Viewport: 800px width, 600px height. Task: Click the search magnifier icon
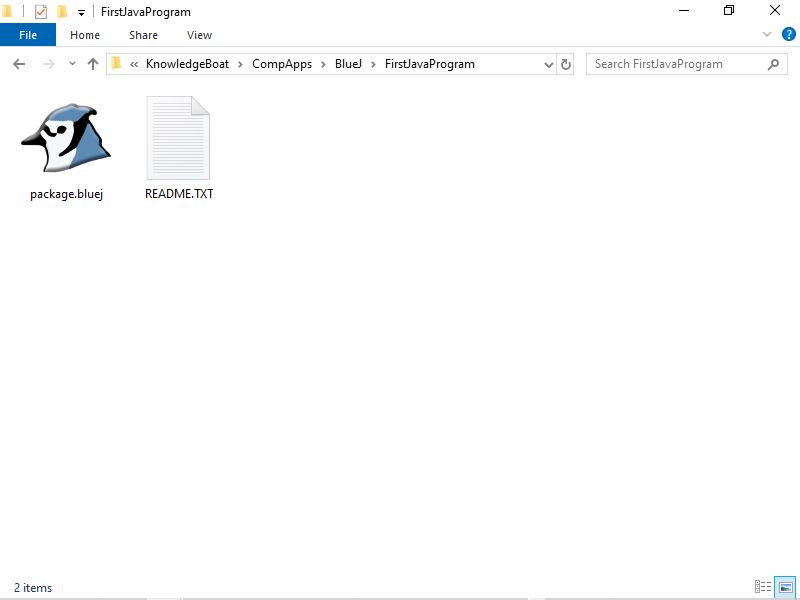773,64
